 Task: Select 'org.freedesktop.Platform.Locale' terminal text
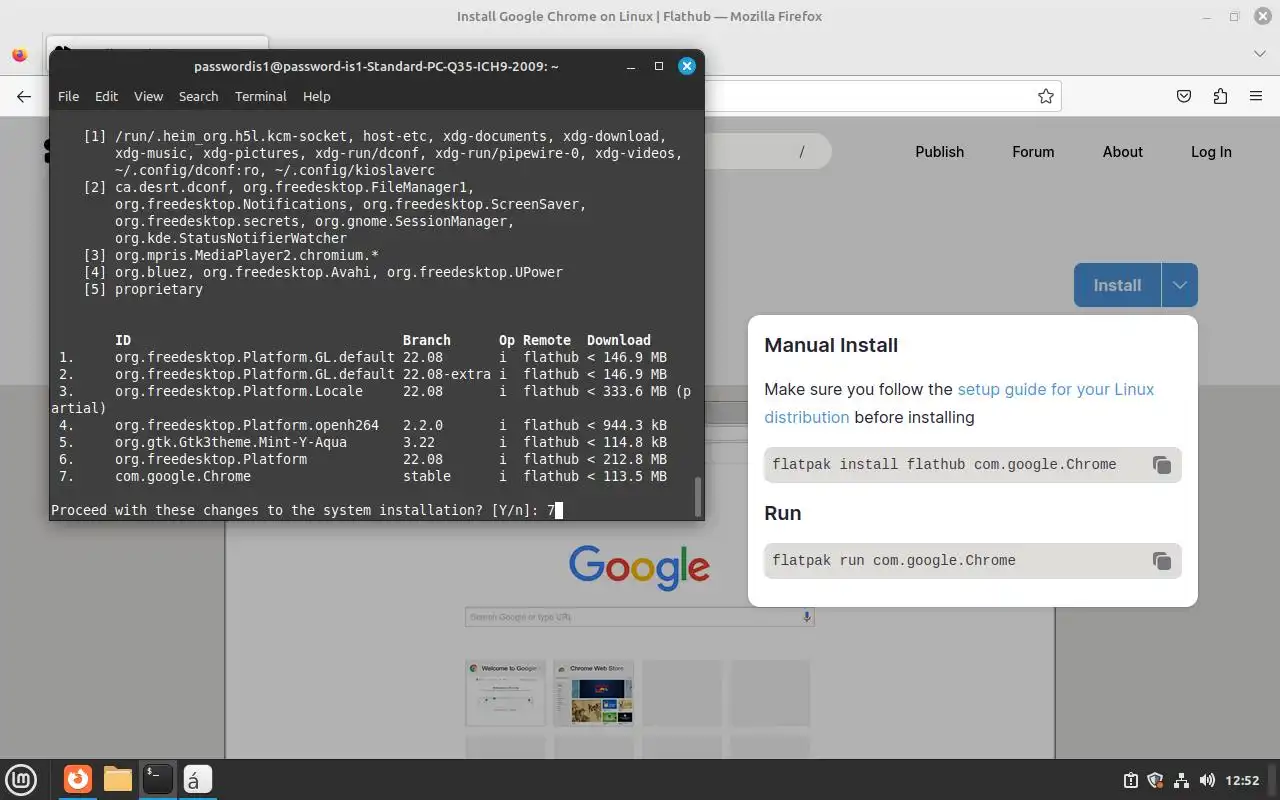click(239, 391)
